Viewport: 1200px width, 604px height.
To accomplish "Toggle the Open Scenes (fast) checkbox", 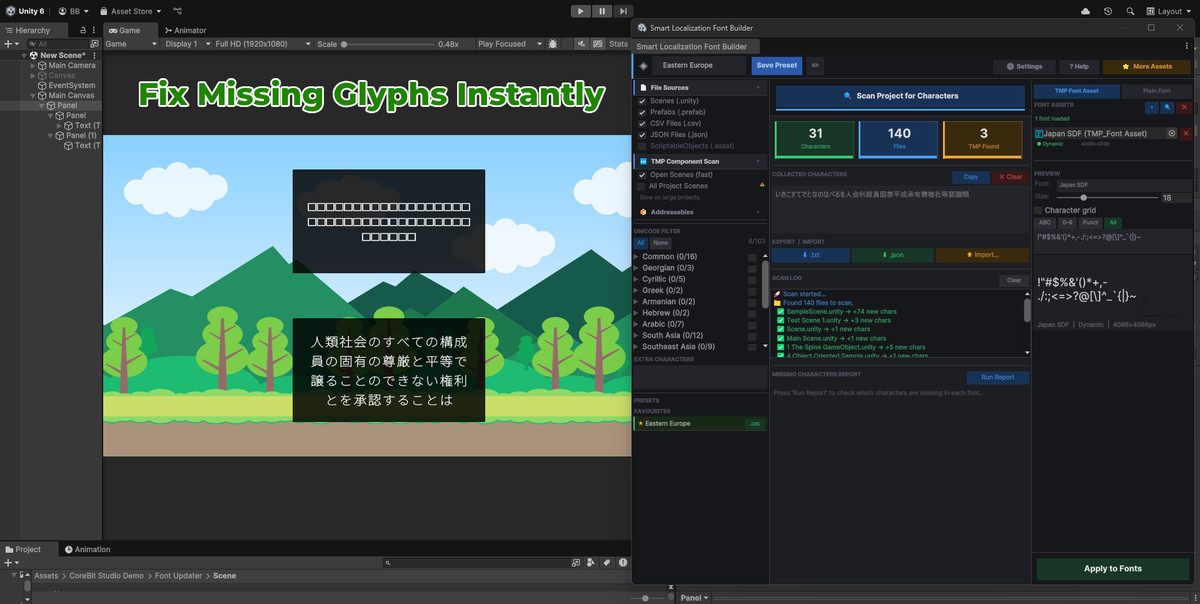I will click(642, 175).
